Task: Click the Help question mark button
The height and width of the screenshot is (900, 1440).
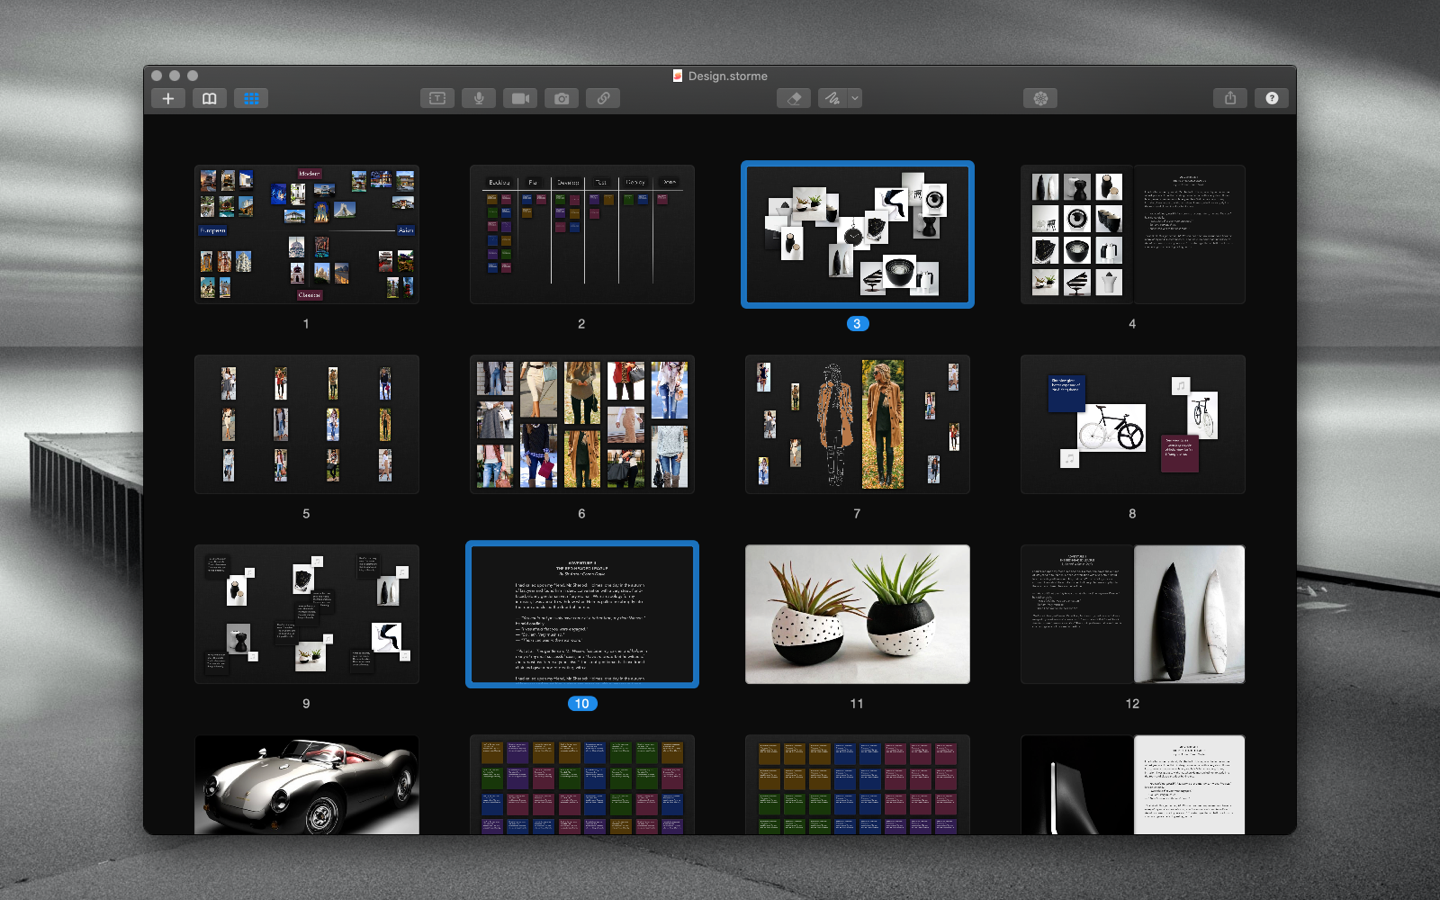Action: [x=1272, y=98]
